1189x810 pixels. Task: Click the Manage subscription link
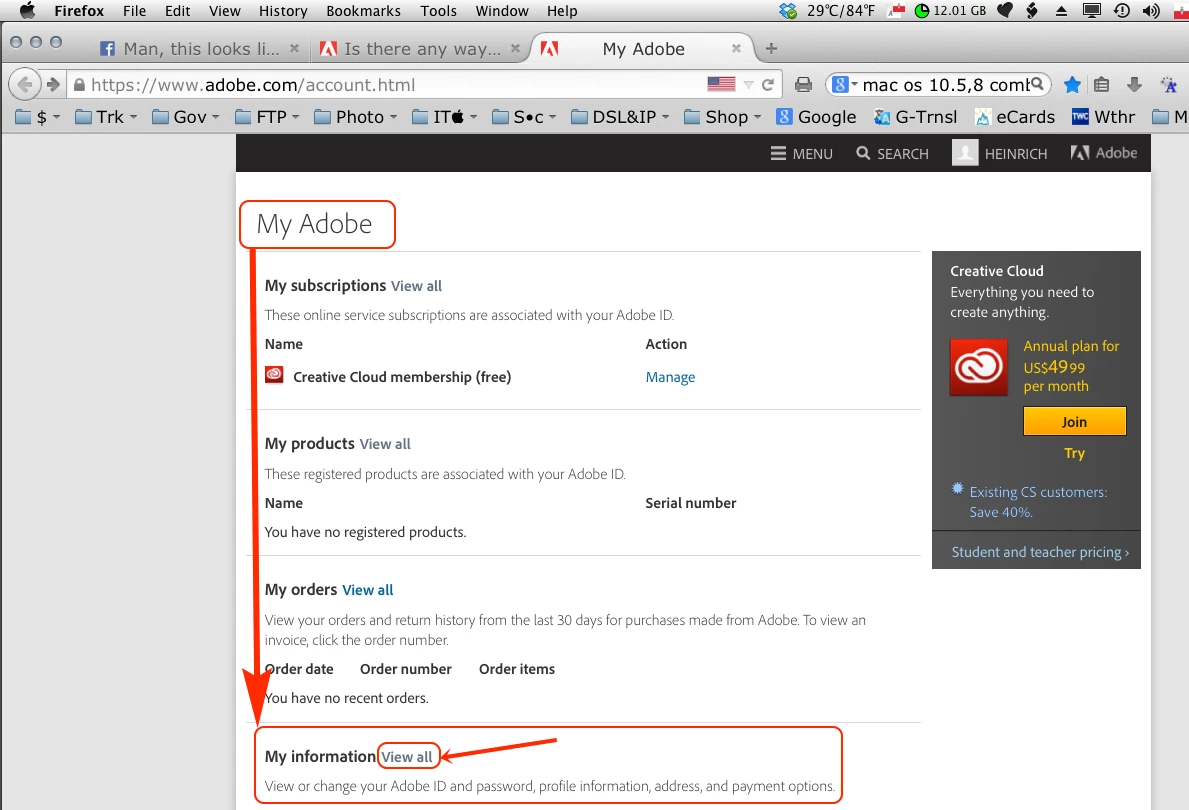pyautogui.click(x=670, y=377)
